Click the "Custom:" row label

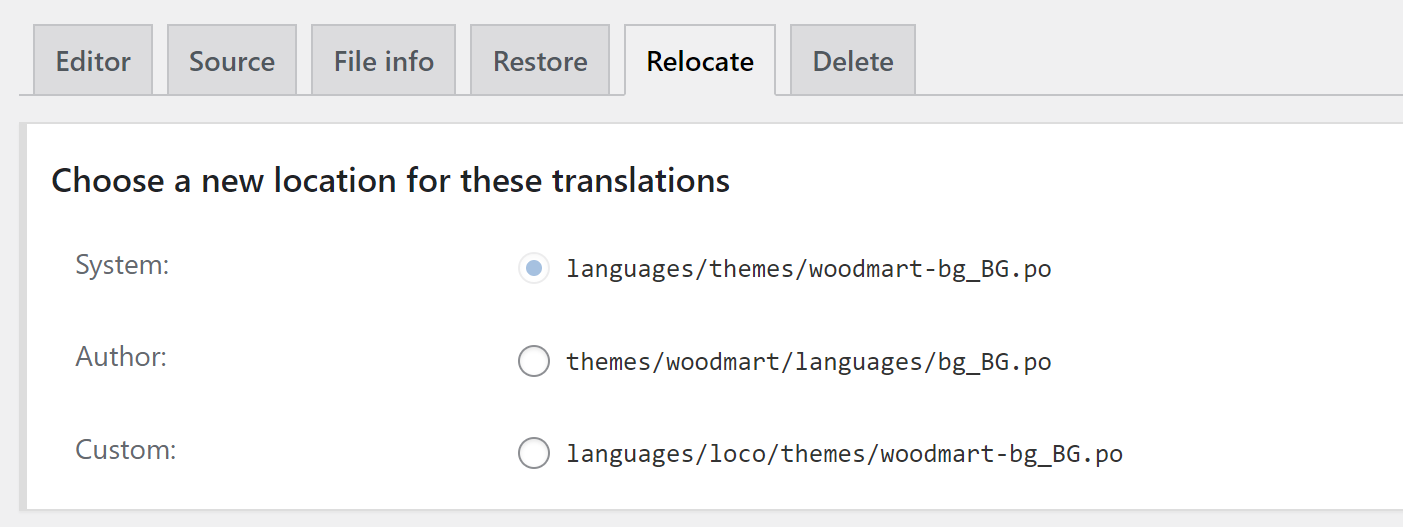[x=126, y=450]
